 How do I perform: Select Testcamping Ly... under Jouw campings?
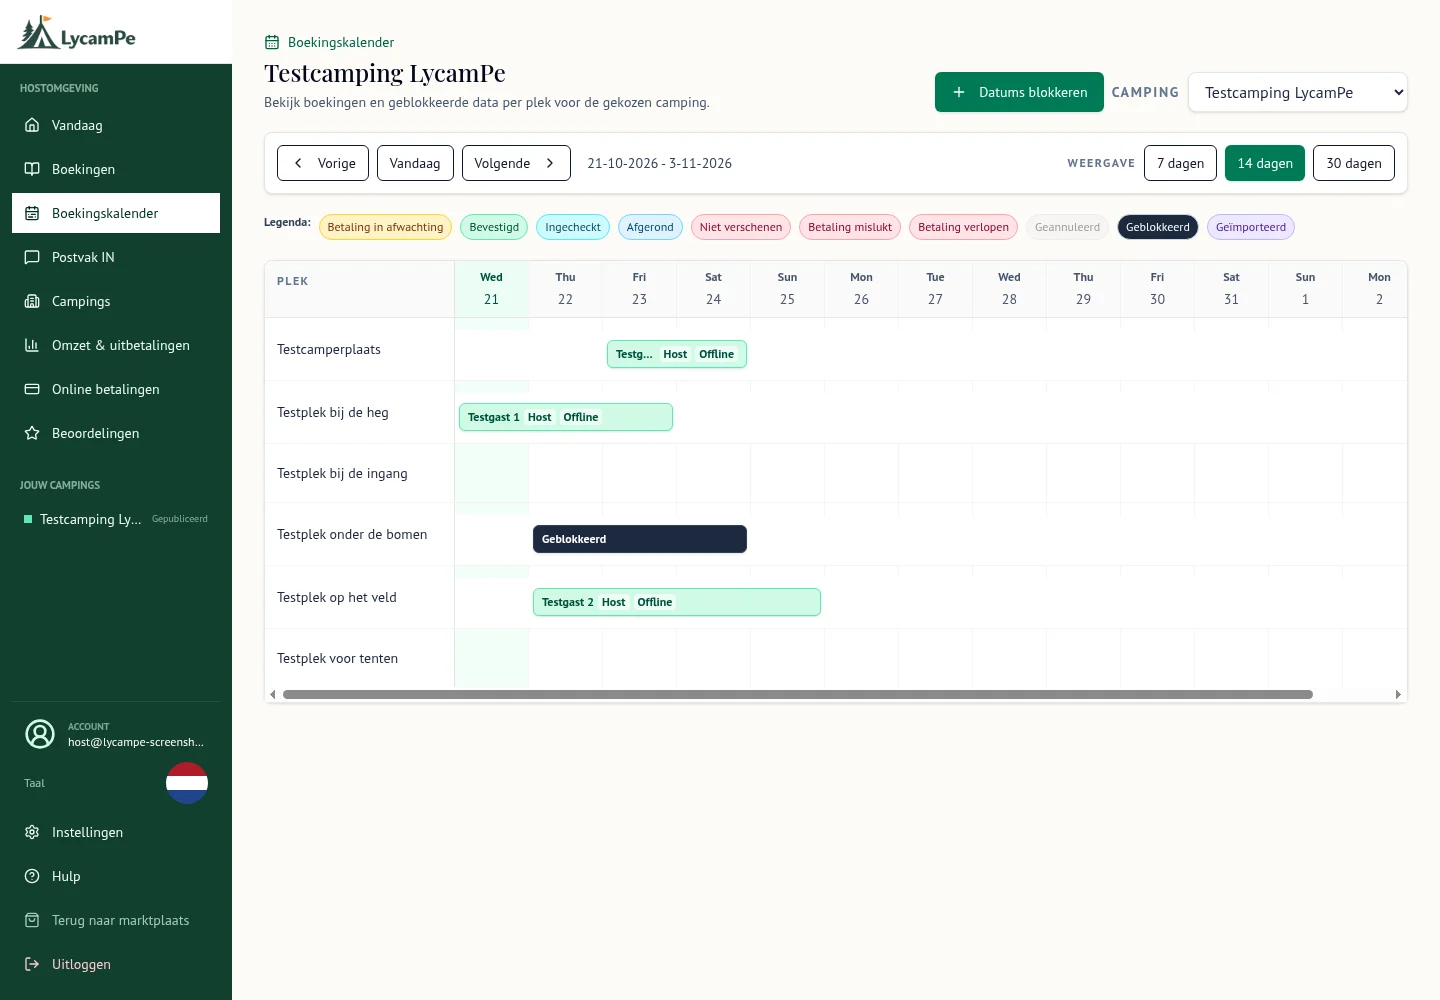(x=116, y=519)
